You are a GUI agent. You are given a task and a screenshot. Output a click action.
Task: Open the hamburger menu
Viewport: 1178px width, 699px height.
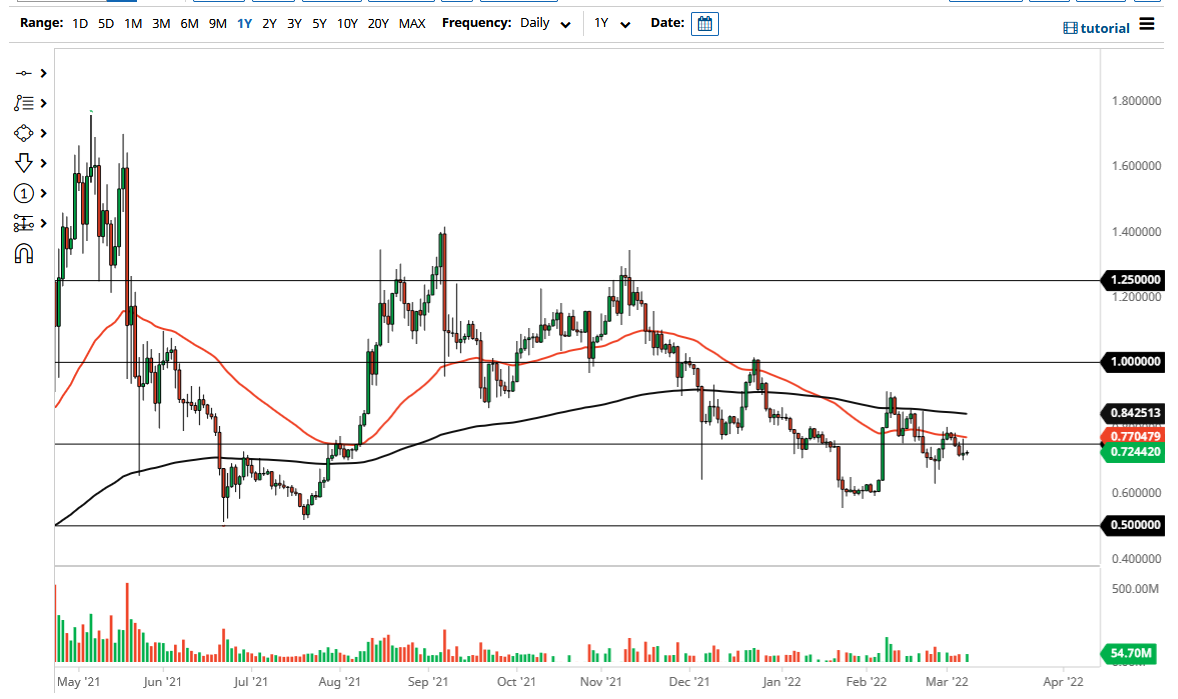tap(1147, 23)
